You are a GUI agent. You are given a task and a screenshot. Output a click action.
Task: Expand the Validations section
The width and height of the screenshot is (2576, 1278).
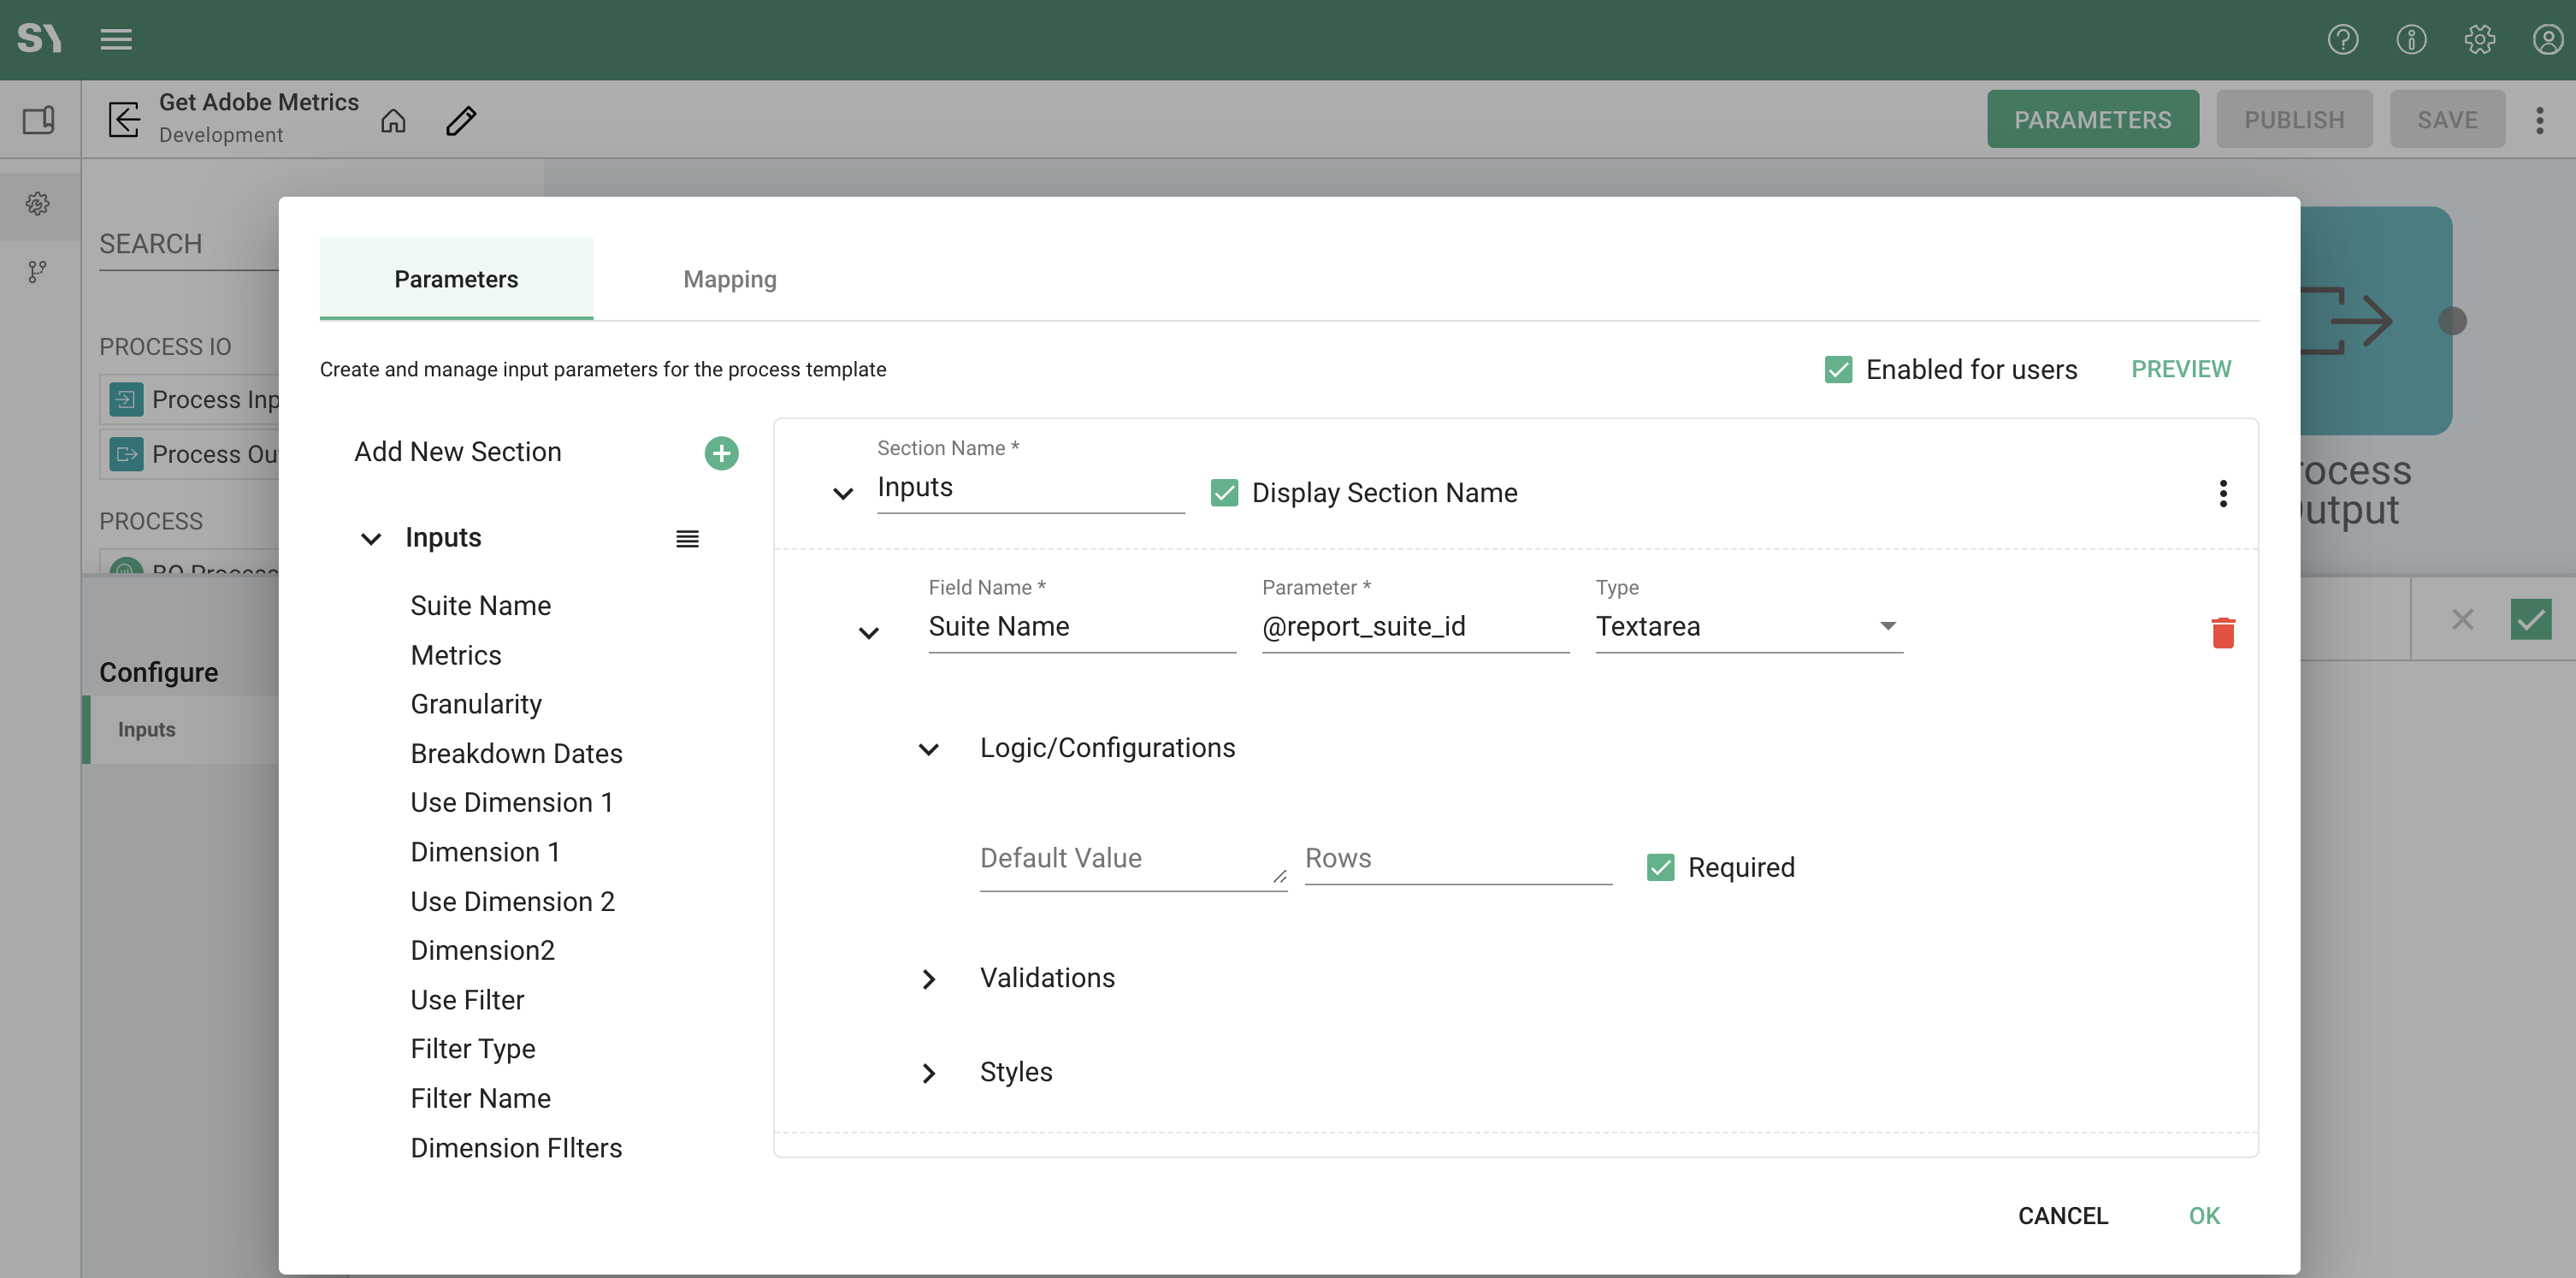929,979
